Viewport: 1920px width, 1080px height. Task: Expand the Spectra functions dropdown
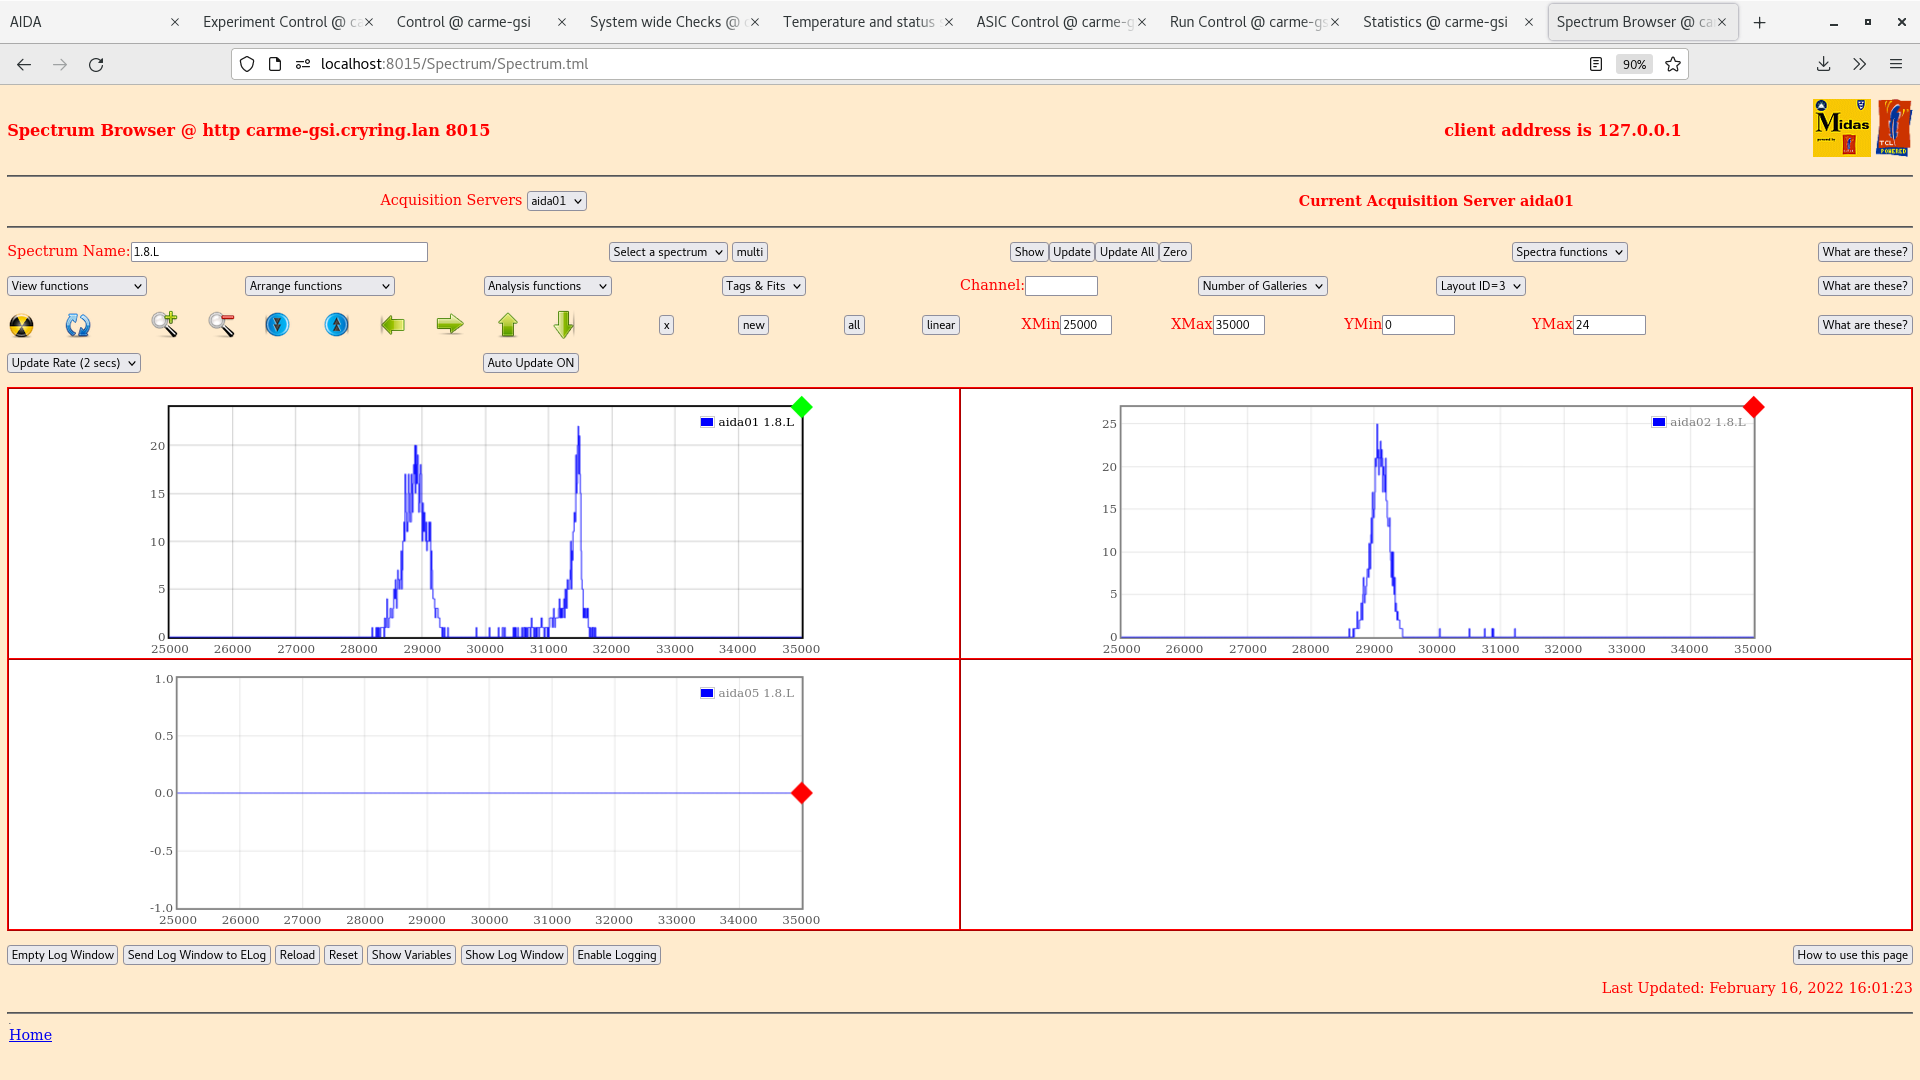point(1568,251)
